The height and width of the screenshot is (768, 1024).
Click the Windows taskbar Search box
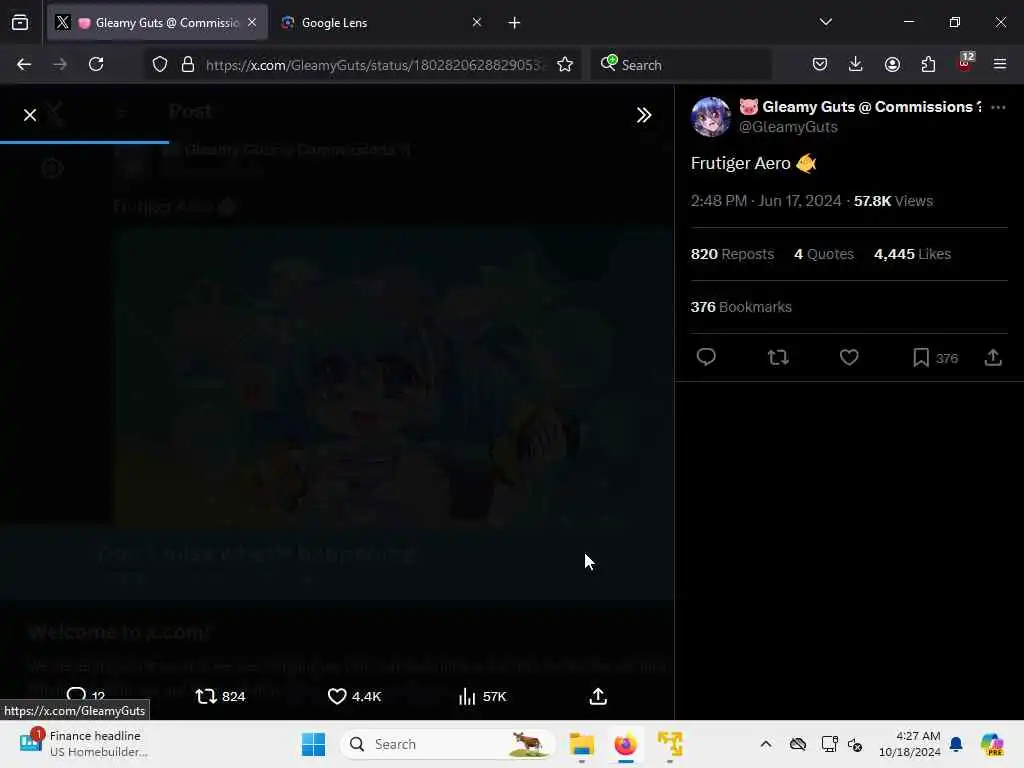[447, 744]
